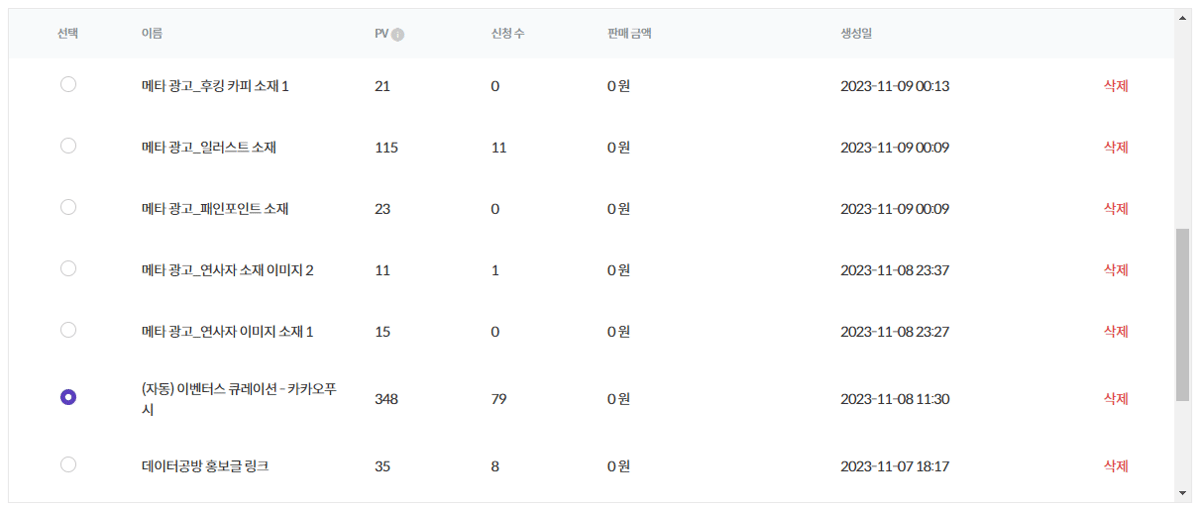Delete 데이터공방 홍보글 링크 row
The height and width of the screenshot is (510, 1200).
1116,465
